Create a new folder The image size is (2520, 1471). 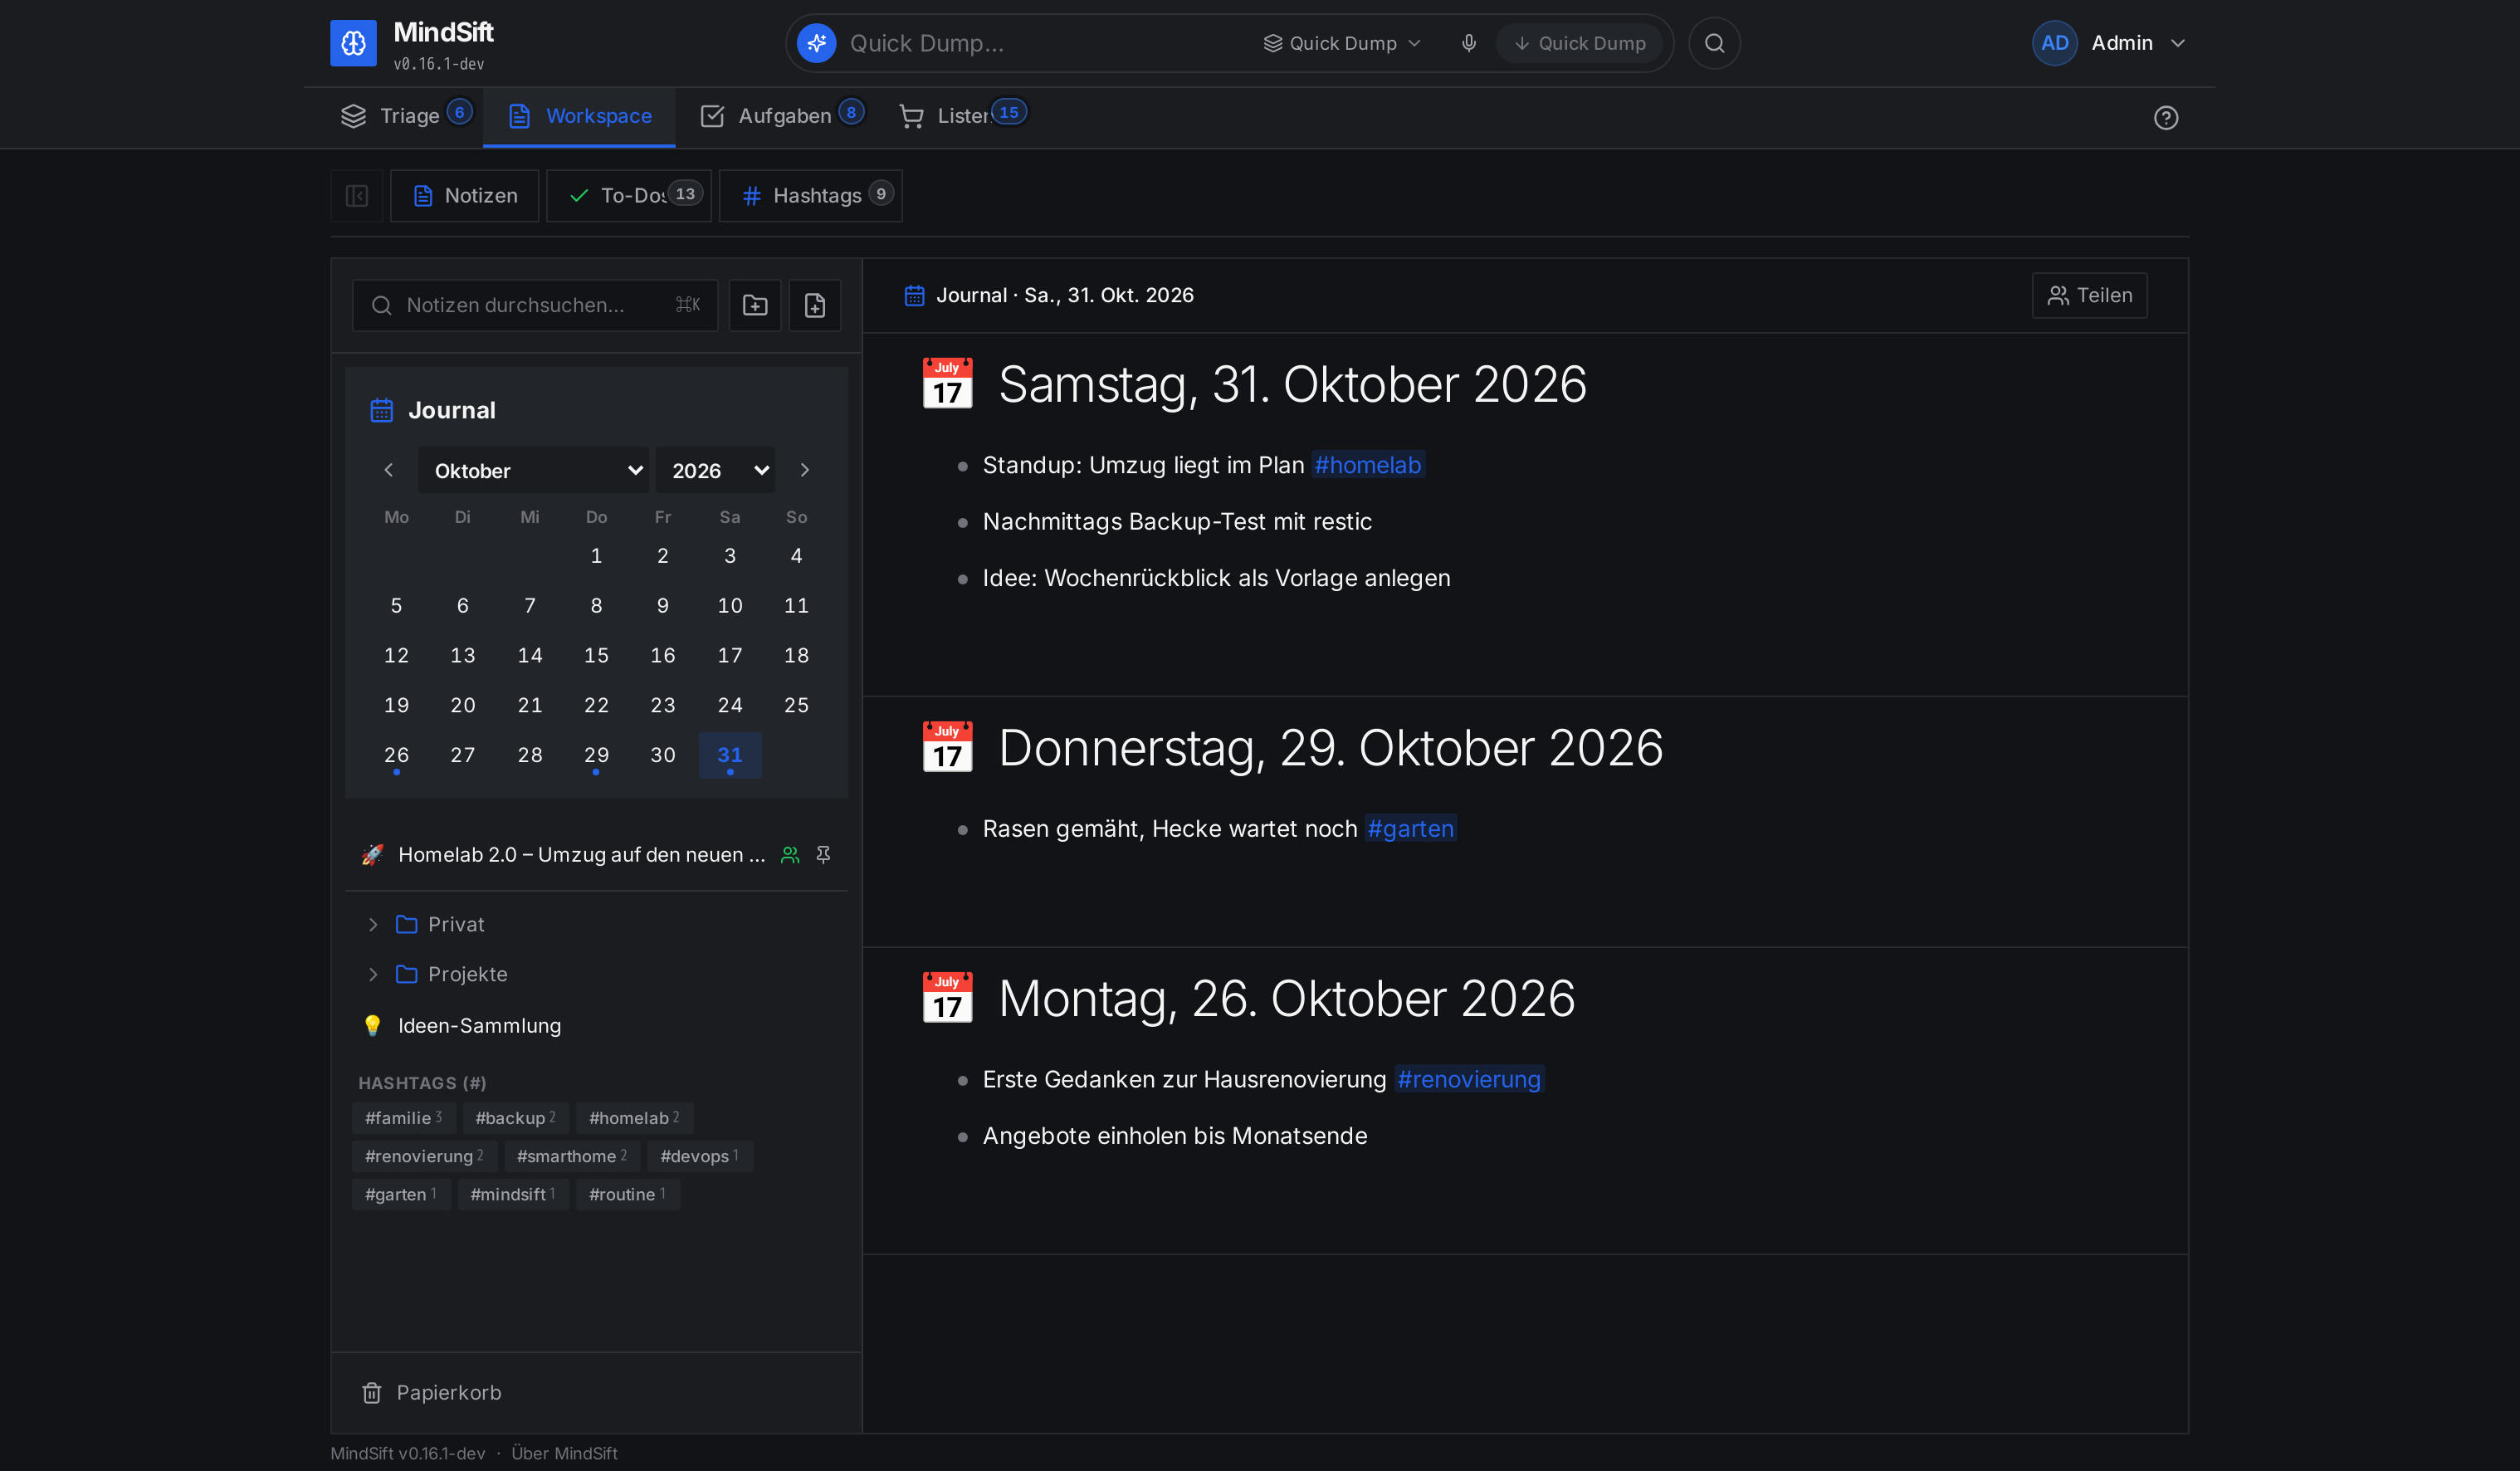[755, 305]
